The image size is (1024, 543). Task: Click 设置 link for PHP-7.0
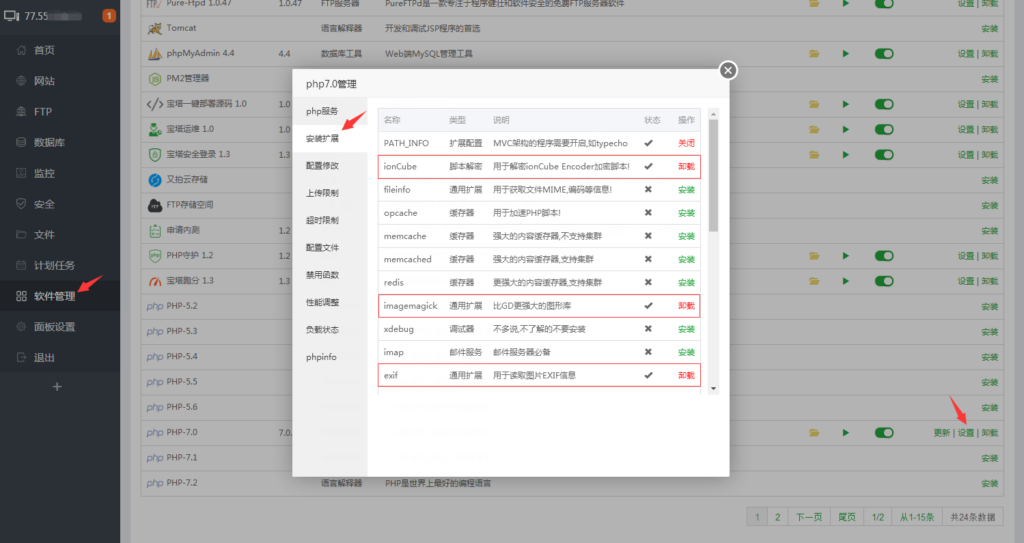pyautogui.click(x=966, y=433)
